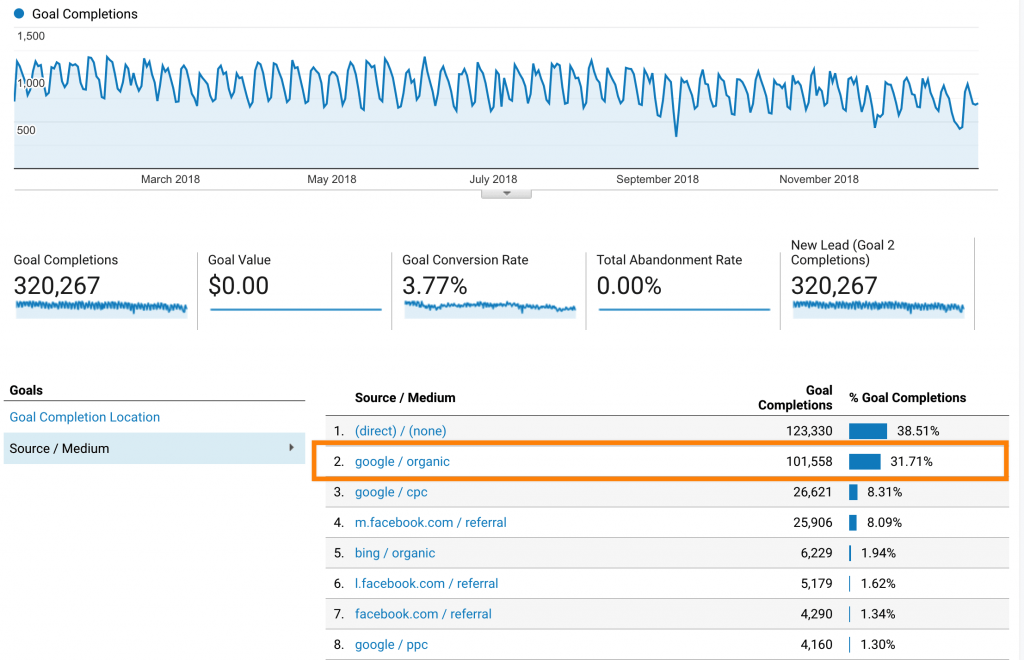The width and height of the screenshot is (1024, 660).
Task: Sort by the % Goal Completions column header
Action: coord(907,398)
